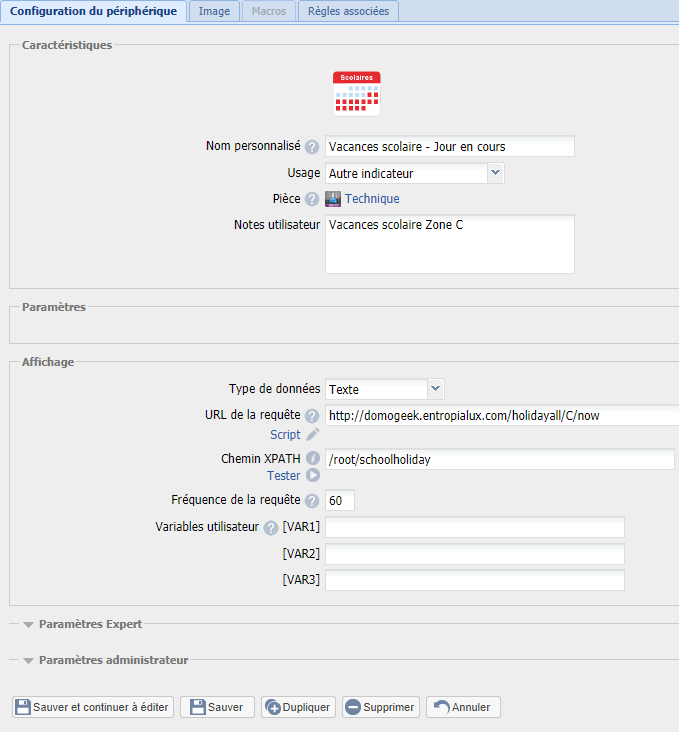This screenshot has height=734, width=679.
Task: Click Sauver et continuer à éditer button
Action: tap(93, 707)
